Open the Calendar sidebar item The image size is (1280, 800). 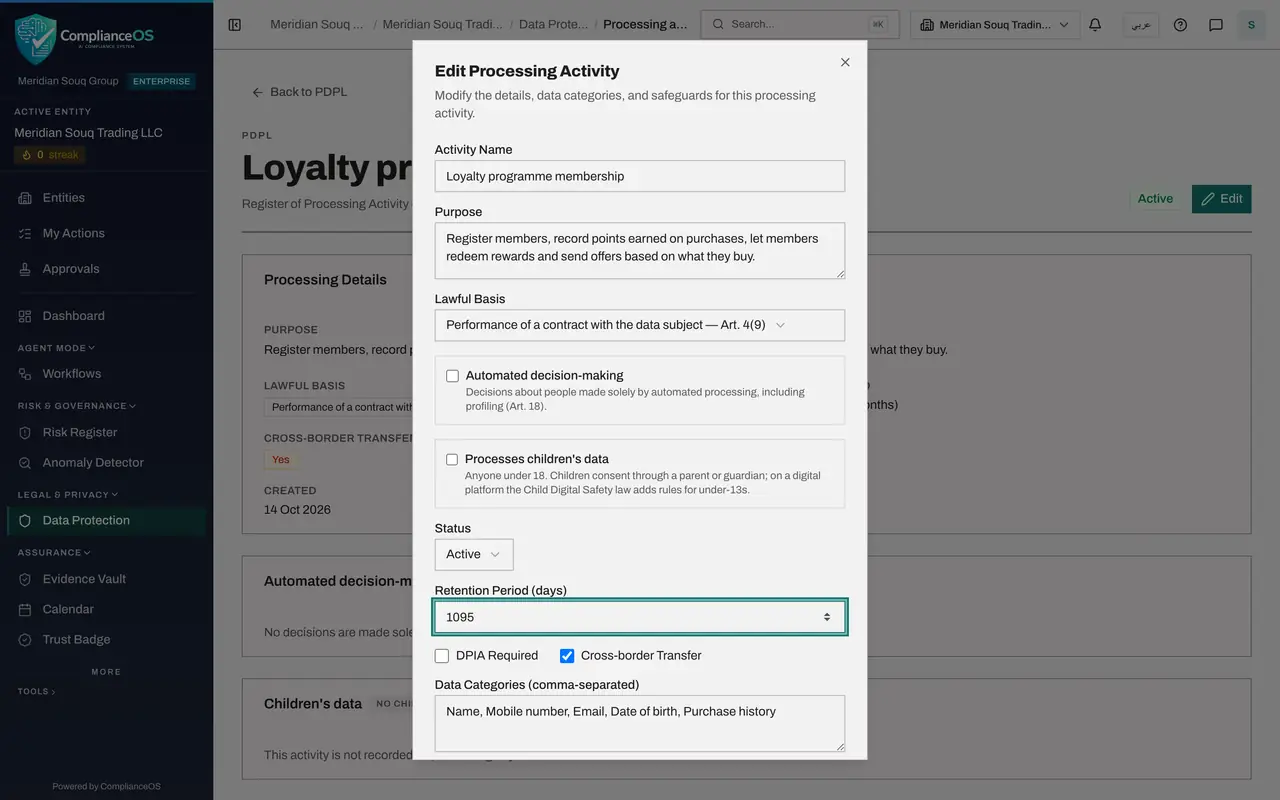(106, 609)
